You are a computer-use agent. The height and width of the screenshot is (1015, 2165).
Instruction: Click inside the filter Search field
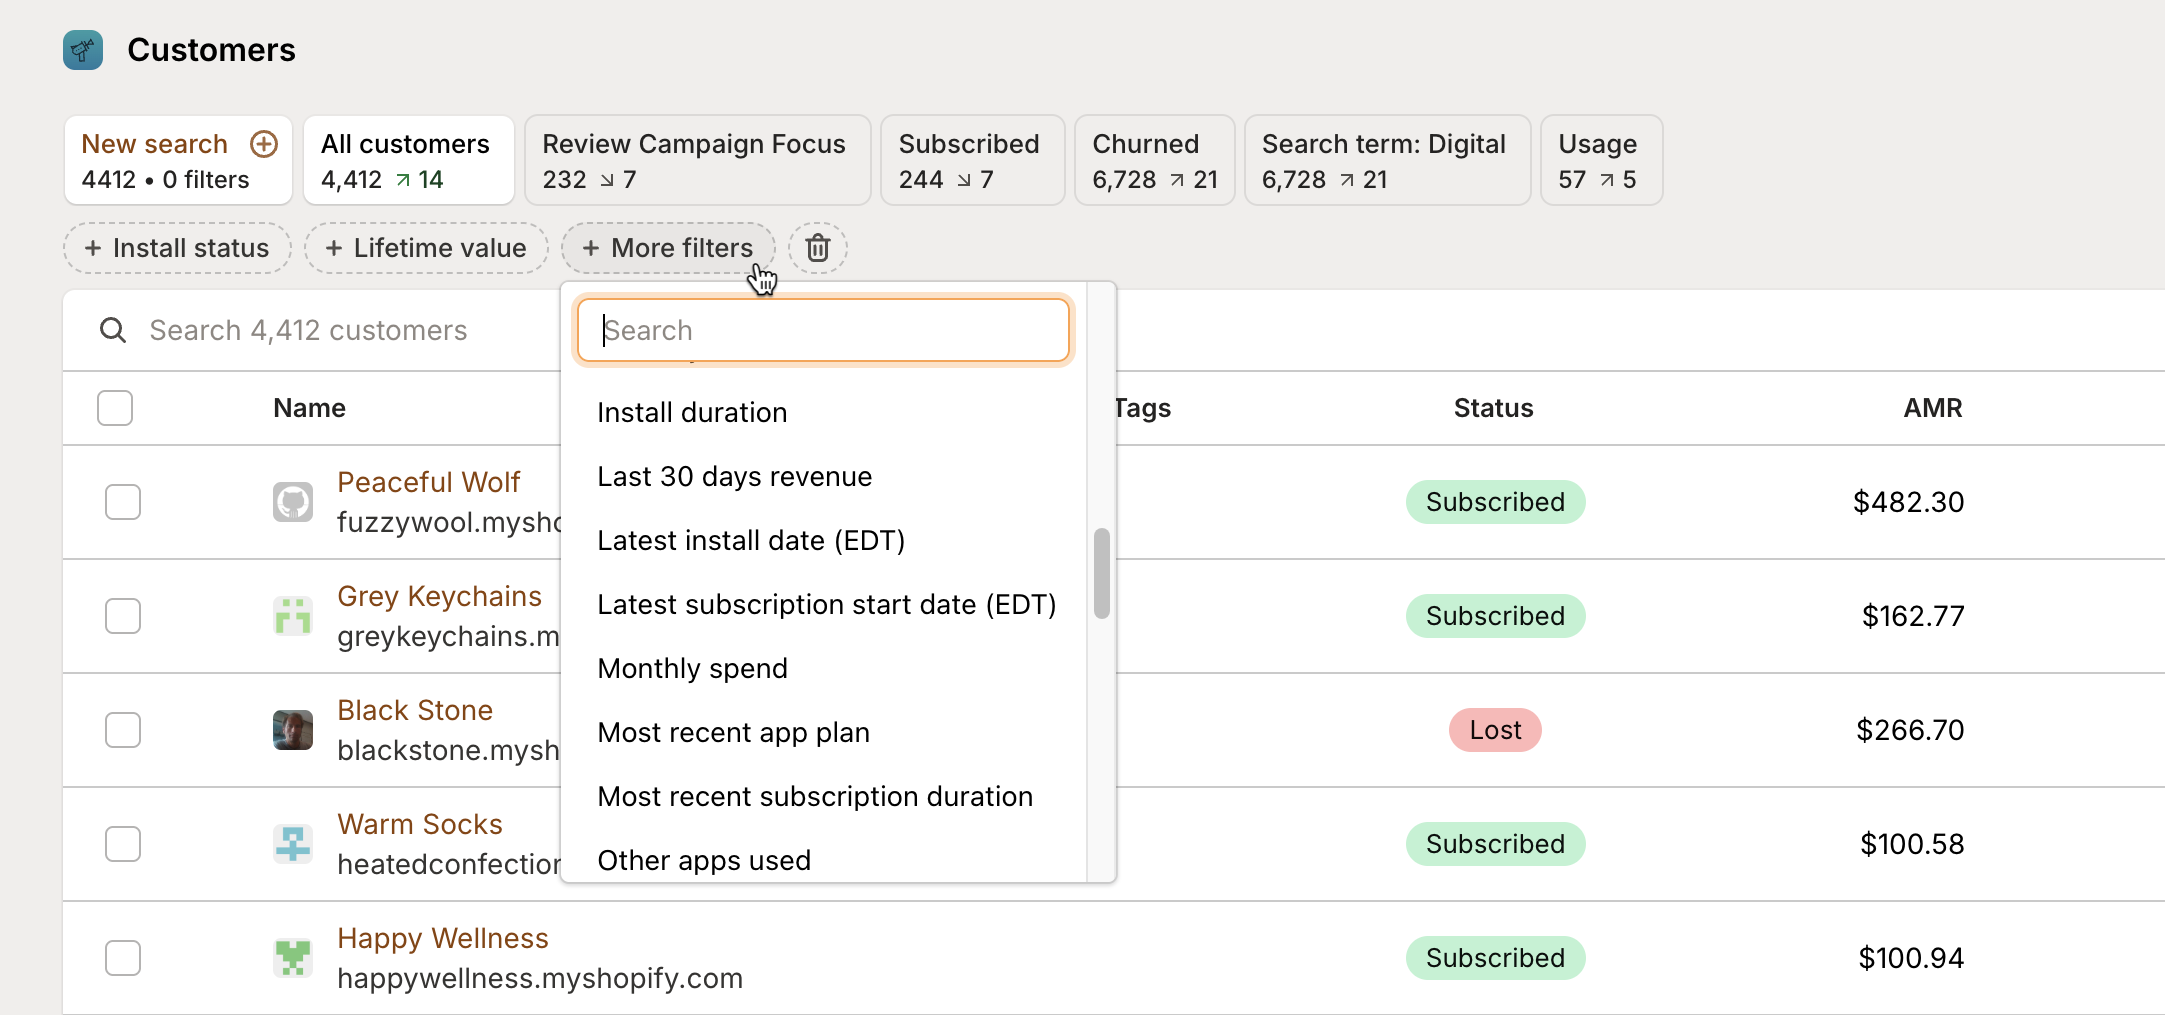coord(823,330)
